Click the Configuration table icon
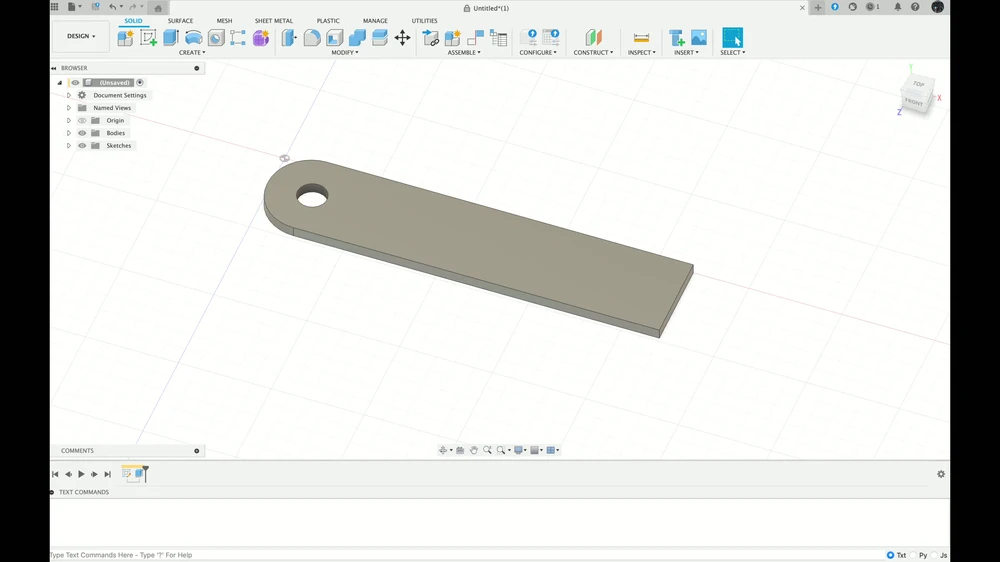Screen dimensions: 1000x562 [x=551, y=38]
